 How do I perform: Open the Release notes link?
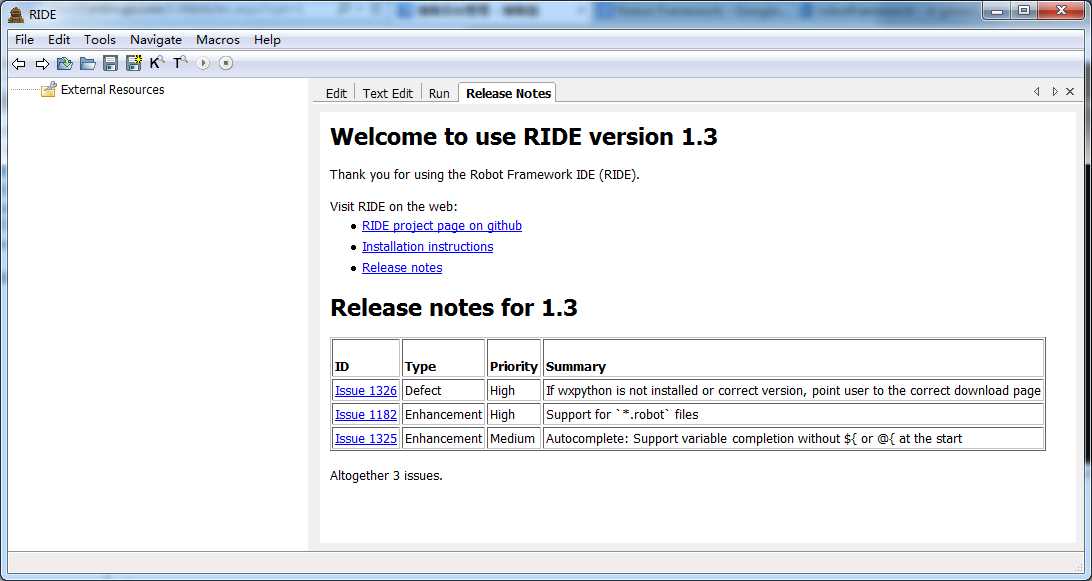point(402,268)
